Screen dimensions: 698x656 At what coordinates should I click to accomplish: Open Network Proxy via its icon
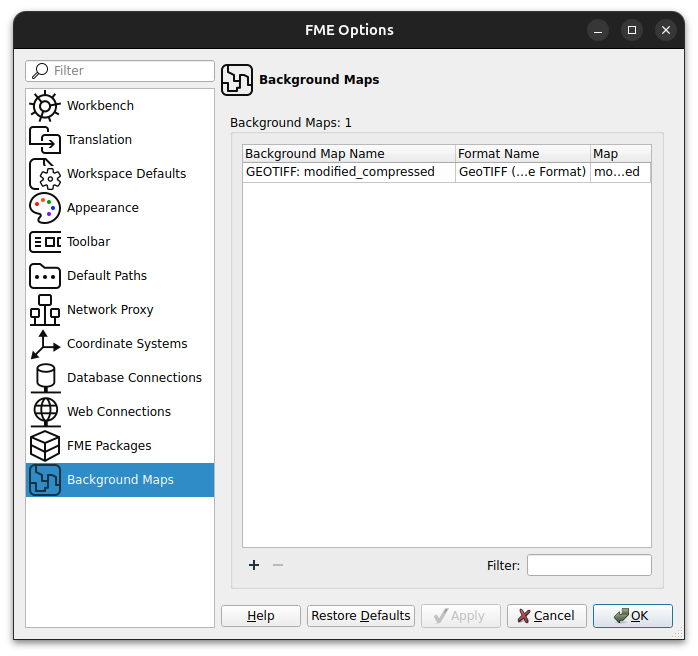click(45, 310)
